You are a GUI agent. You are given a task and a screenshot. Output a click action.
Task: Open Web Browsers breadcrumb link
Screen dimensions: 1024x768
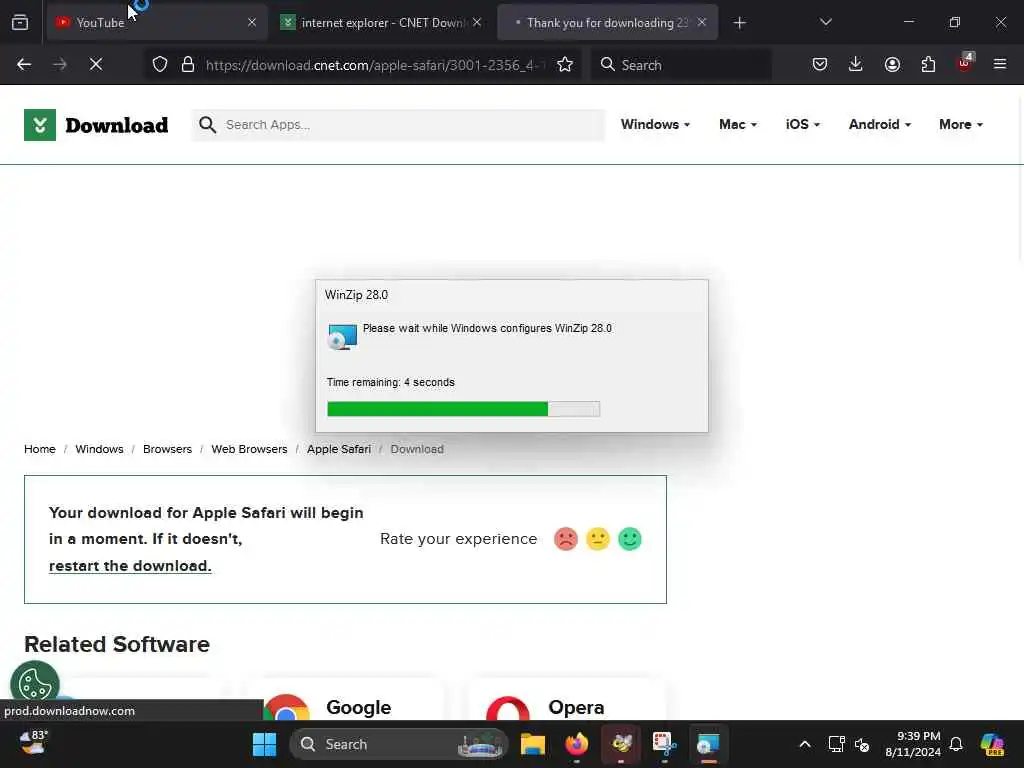coord(249,449)
